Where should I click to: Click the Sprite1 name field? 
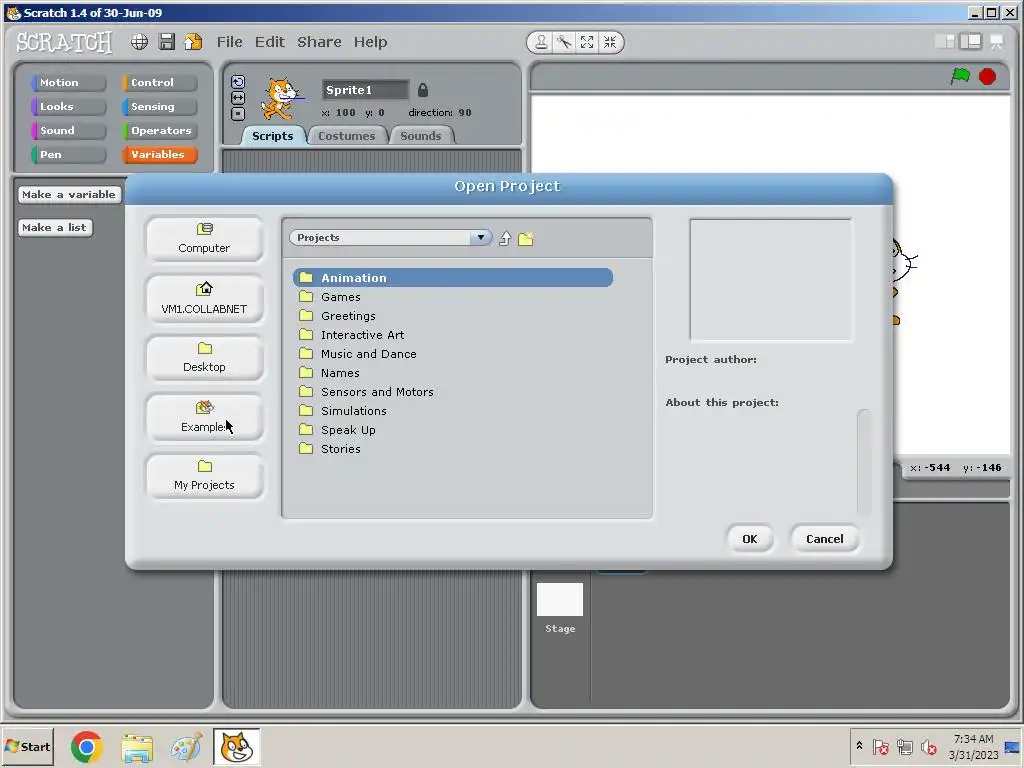(x=364, y=90)
